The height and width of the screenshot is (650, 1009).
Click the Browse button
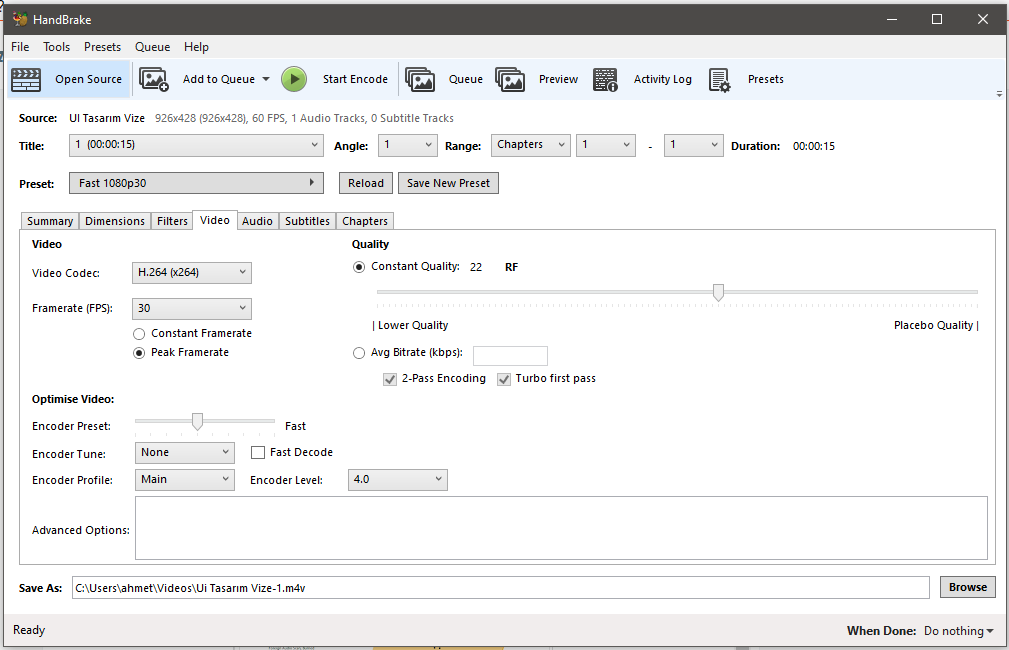coord(968,588)
